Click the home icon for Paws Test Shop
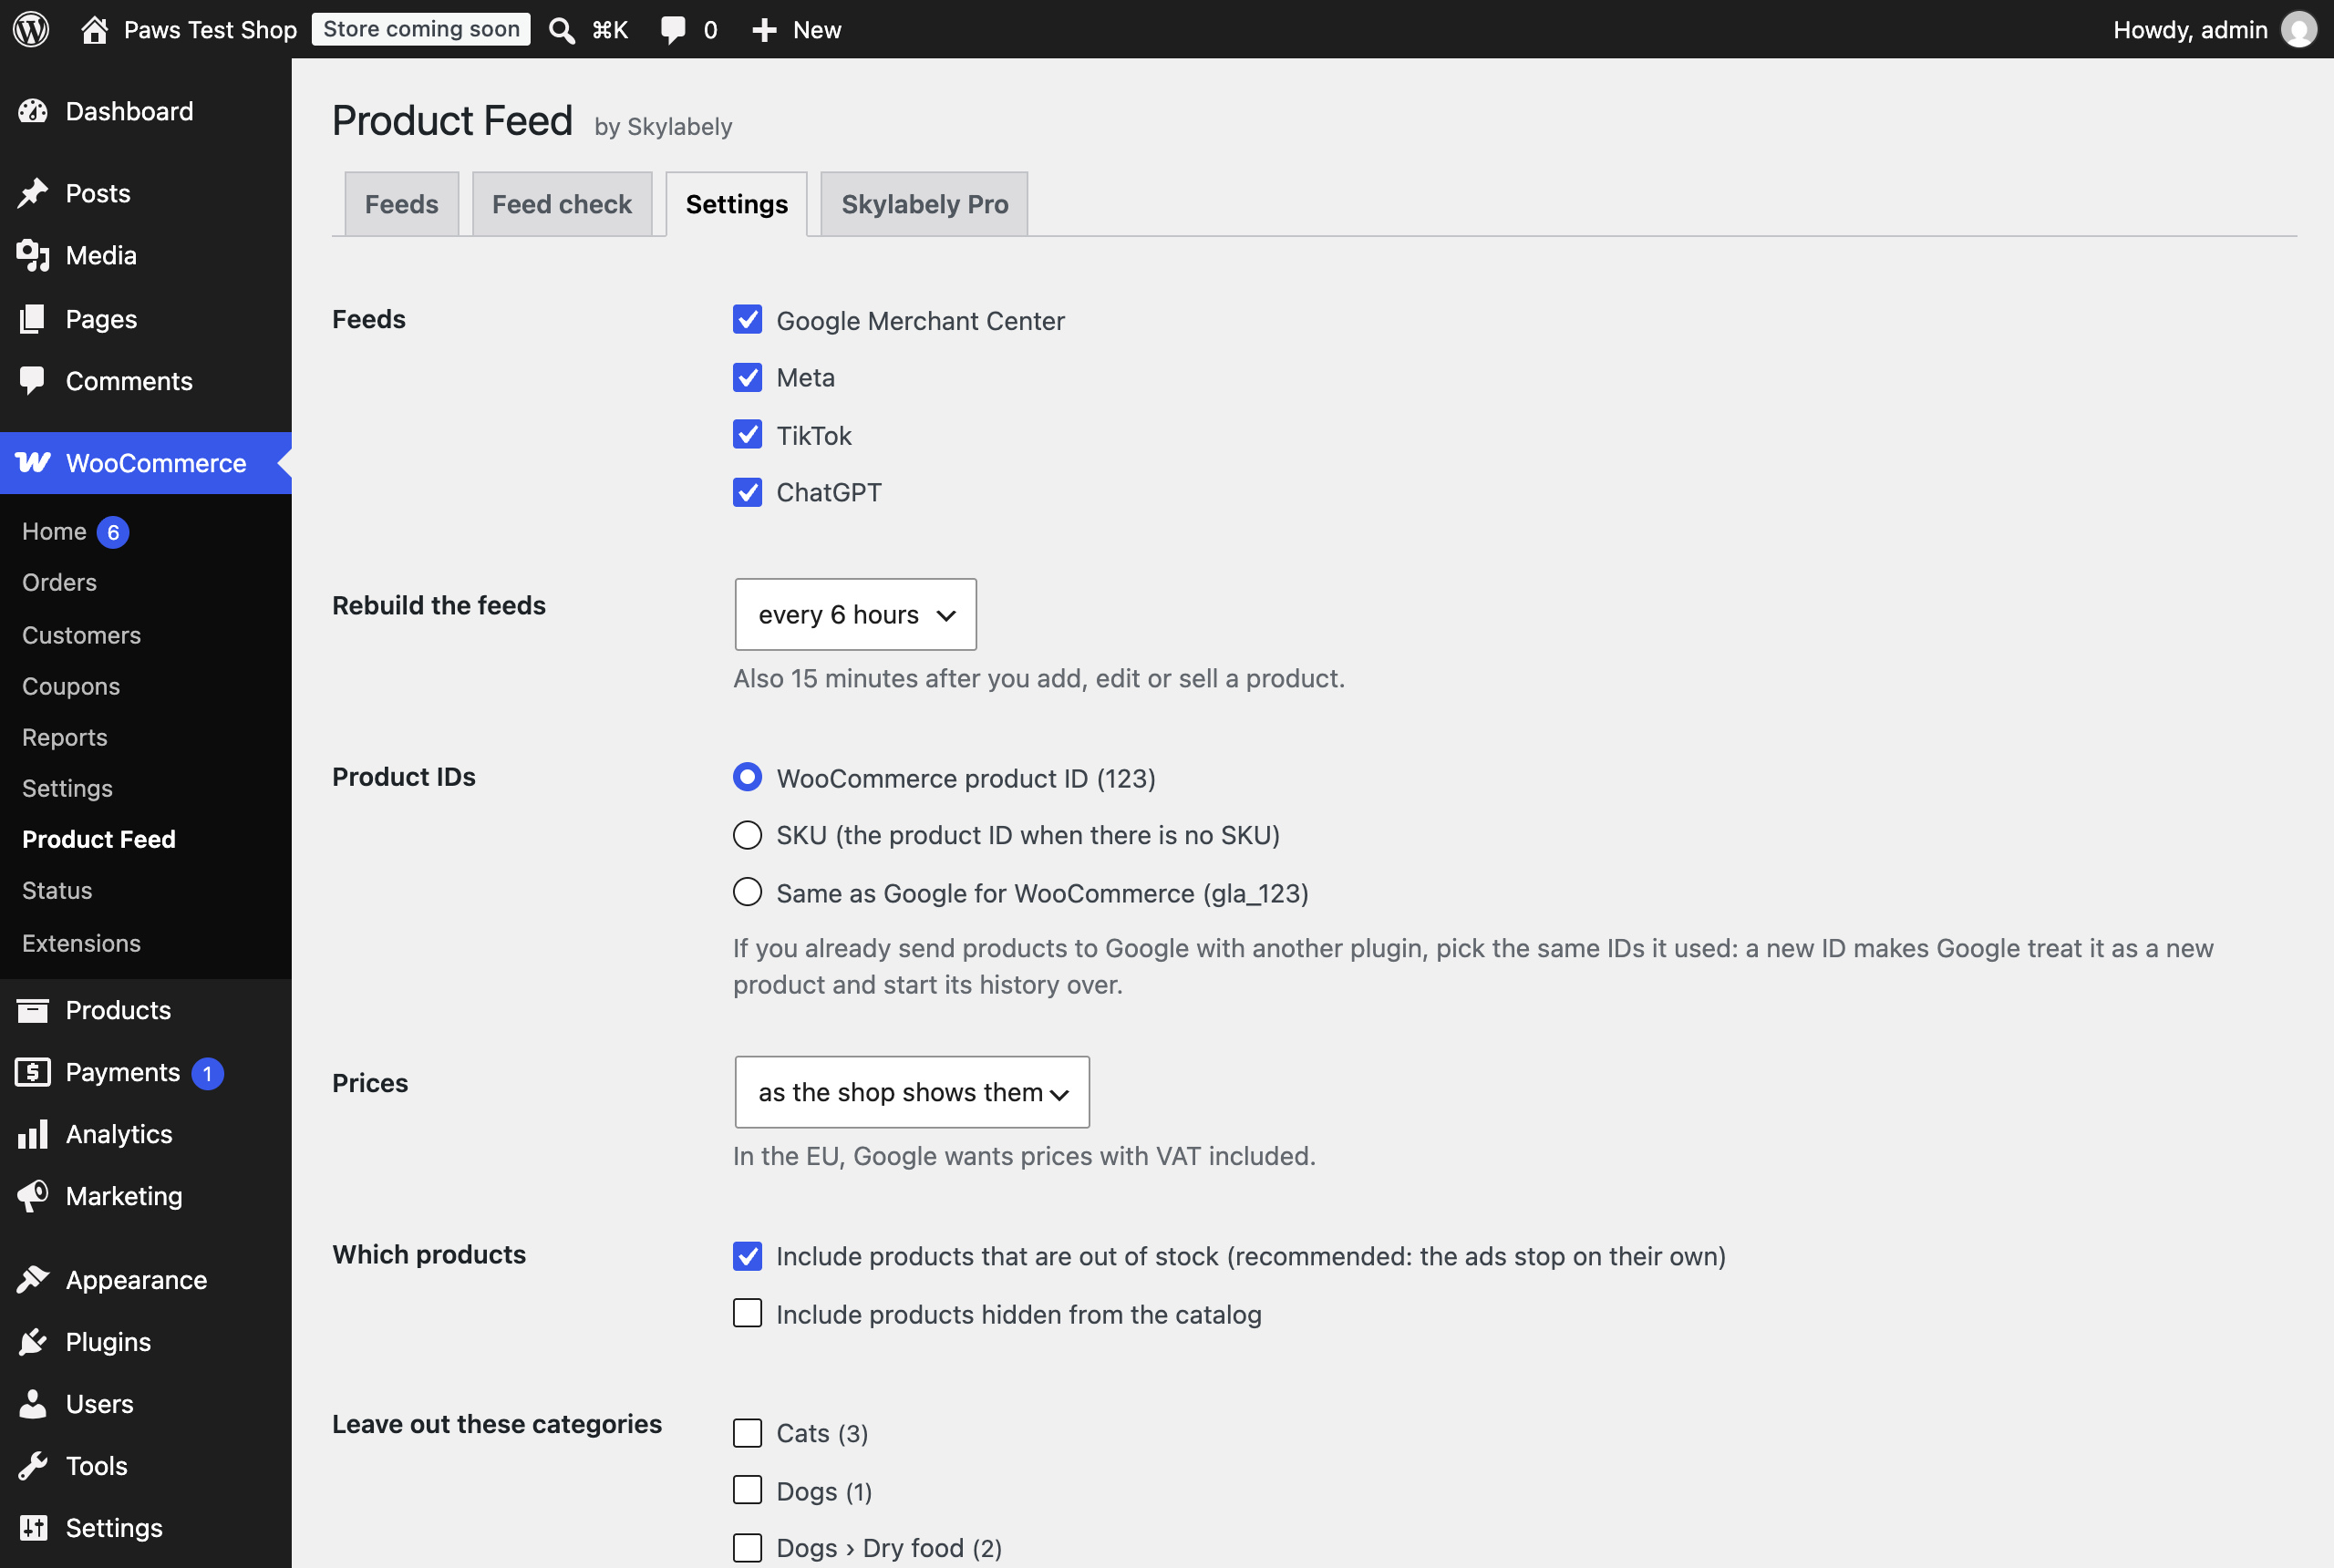This screenshot has width=2334, height=1568. click(94, 29)
